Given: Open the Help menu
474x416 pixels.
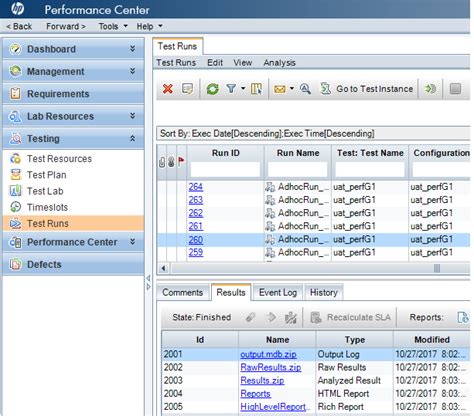Looking at the screenshot, I should pos(149,26).
